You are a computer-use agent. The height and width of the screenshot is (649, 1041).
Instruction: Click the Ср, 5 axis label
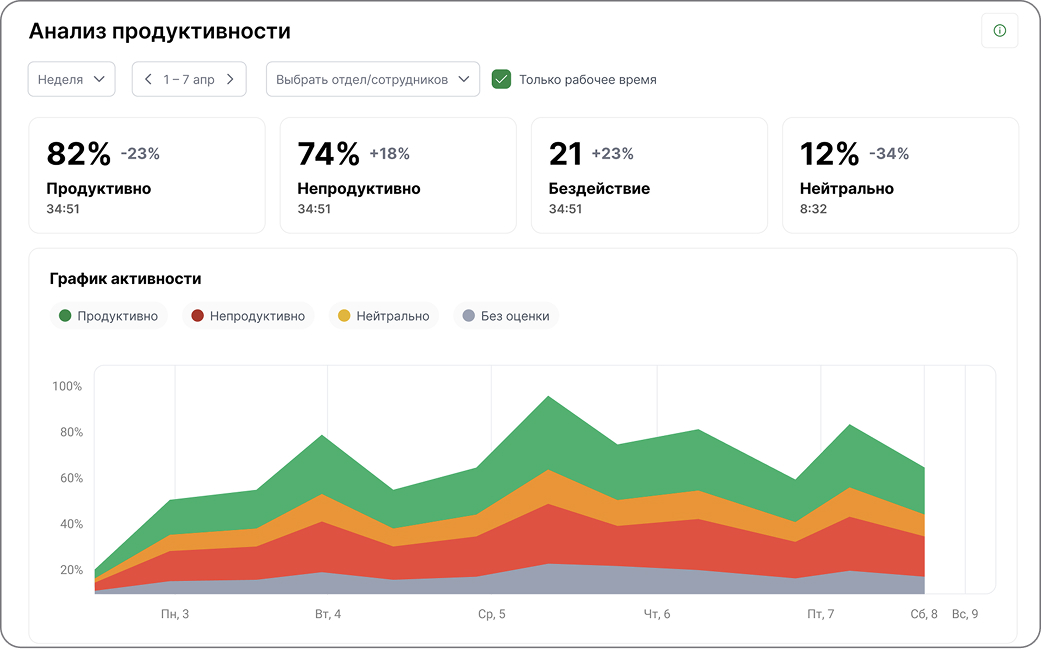tap(491, 614)
